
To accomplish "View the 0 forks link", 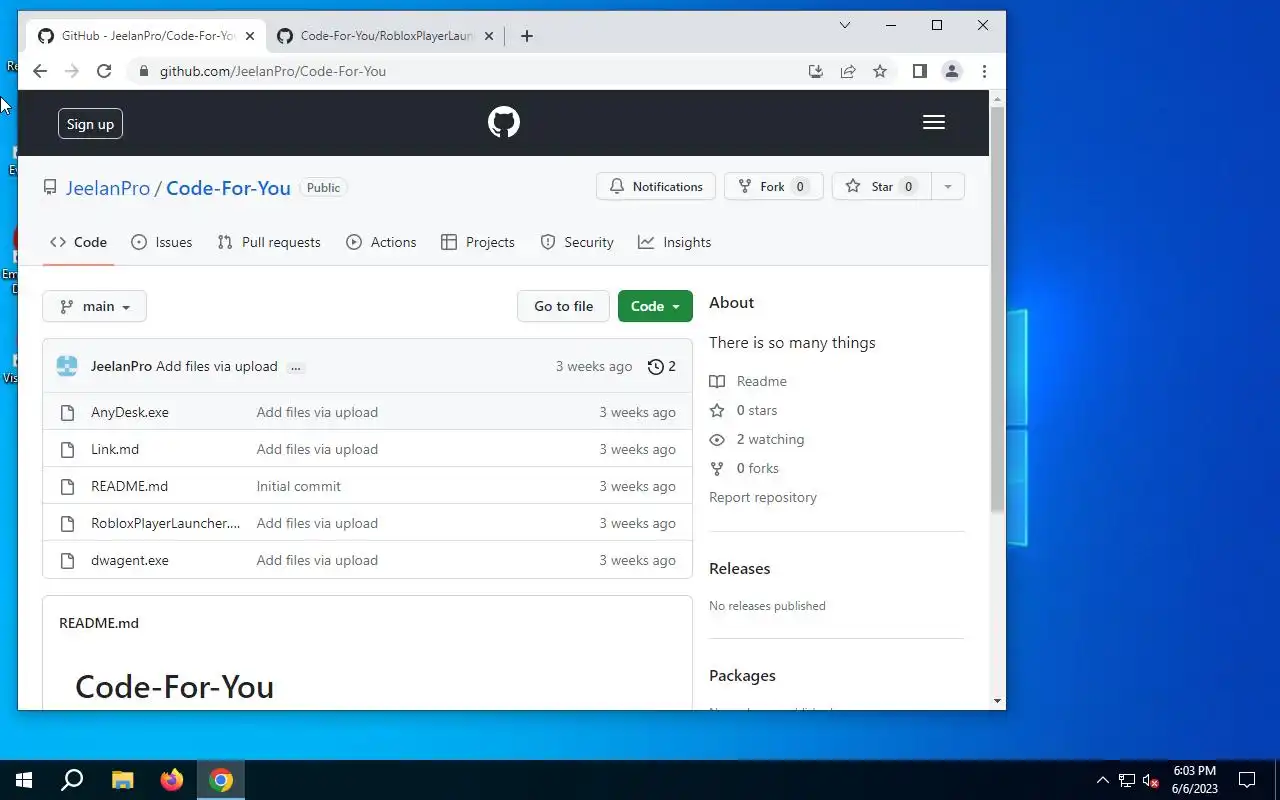I will (x=744, y=468).
